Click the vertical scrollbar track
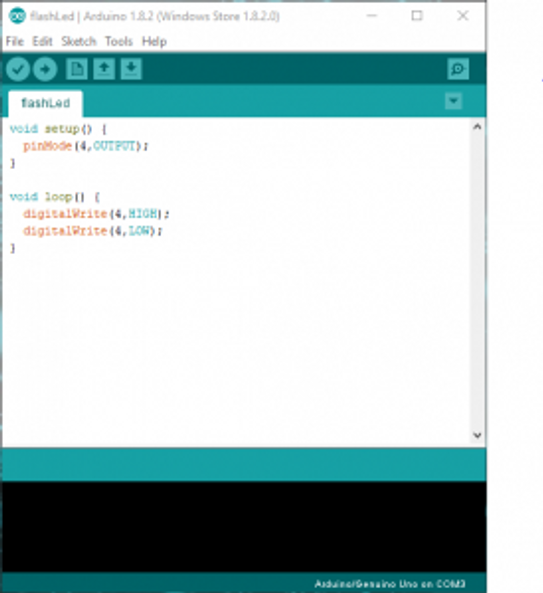Viewport: 543px width, 593px height. [x=477, y=281]
